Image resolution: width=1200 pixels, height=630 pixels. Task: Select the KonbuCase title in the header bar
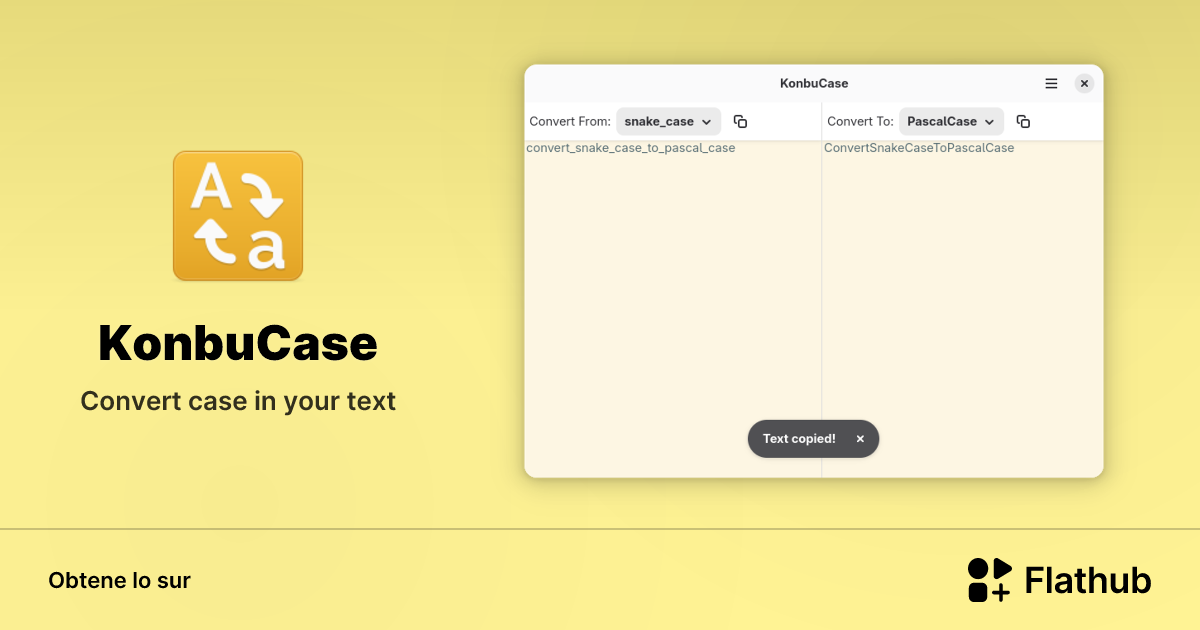click(813, 83)
